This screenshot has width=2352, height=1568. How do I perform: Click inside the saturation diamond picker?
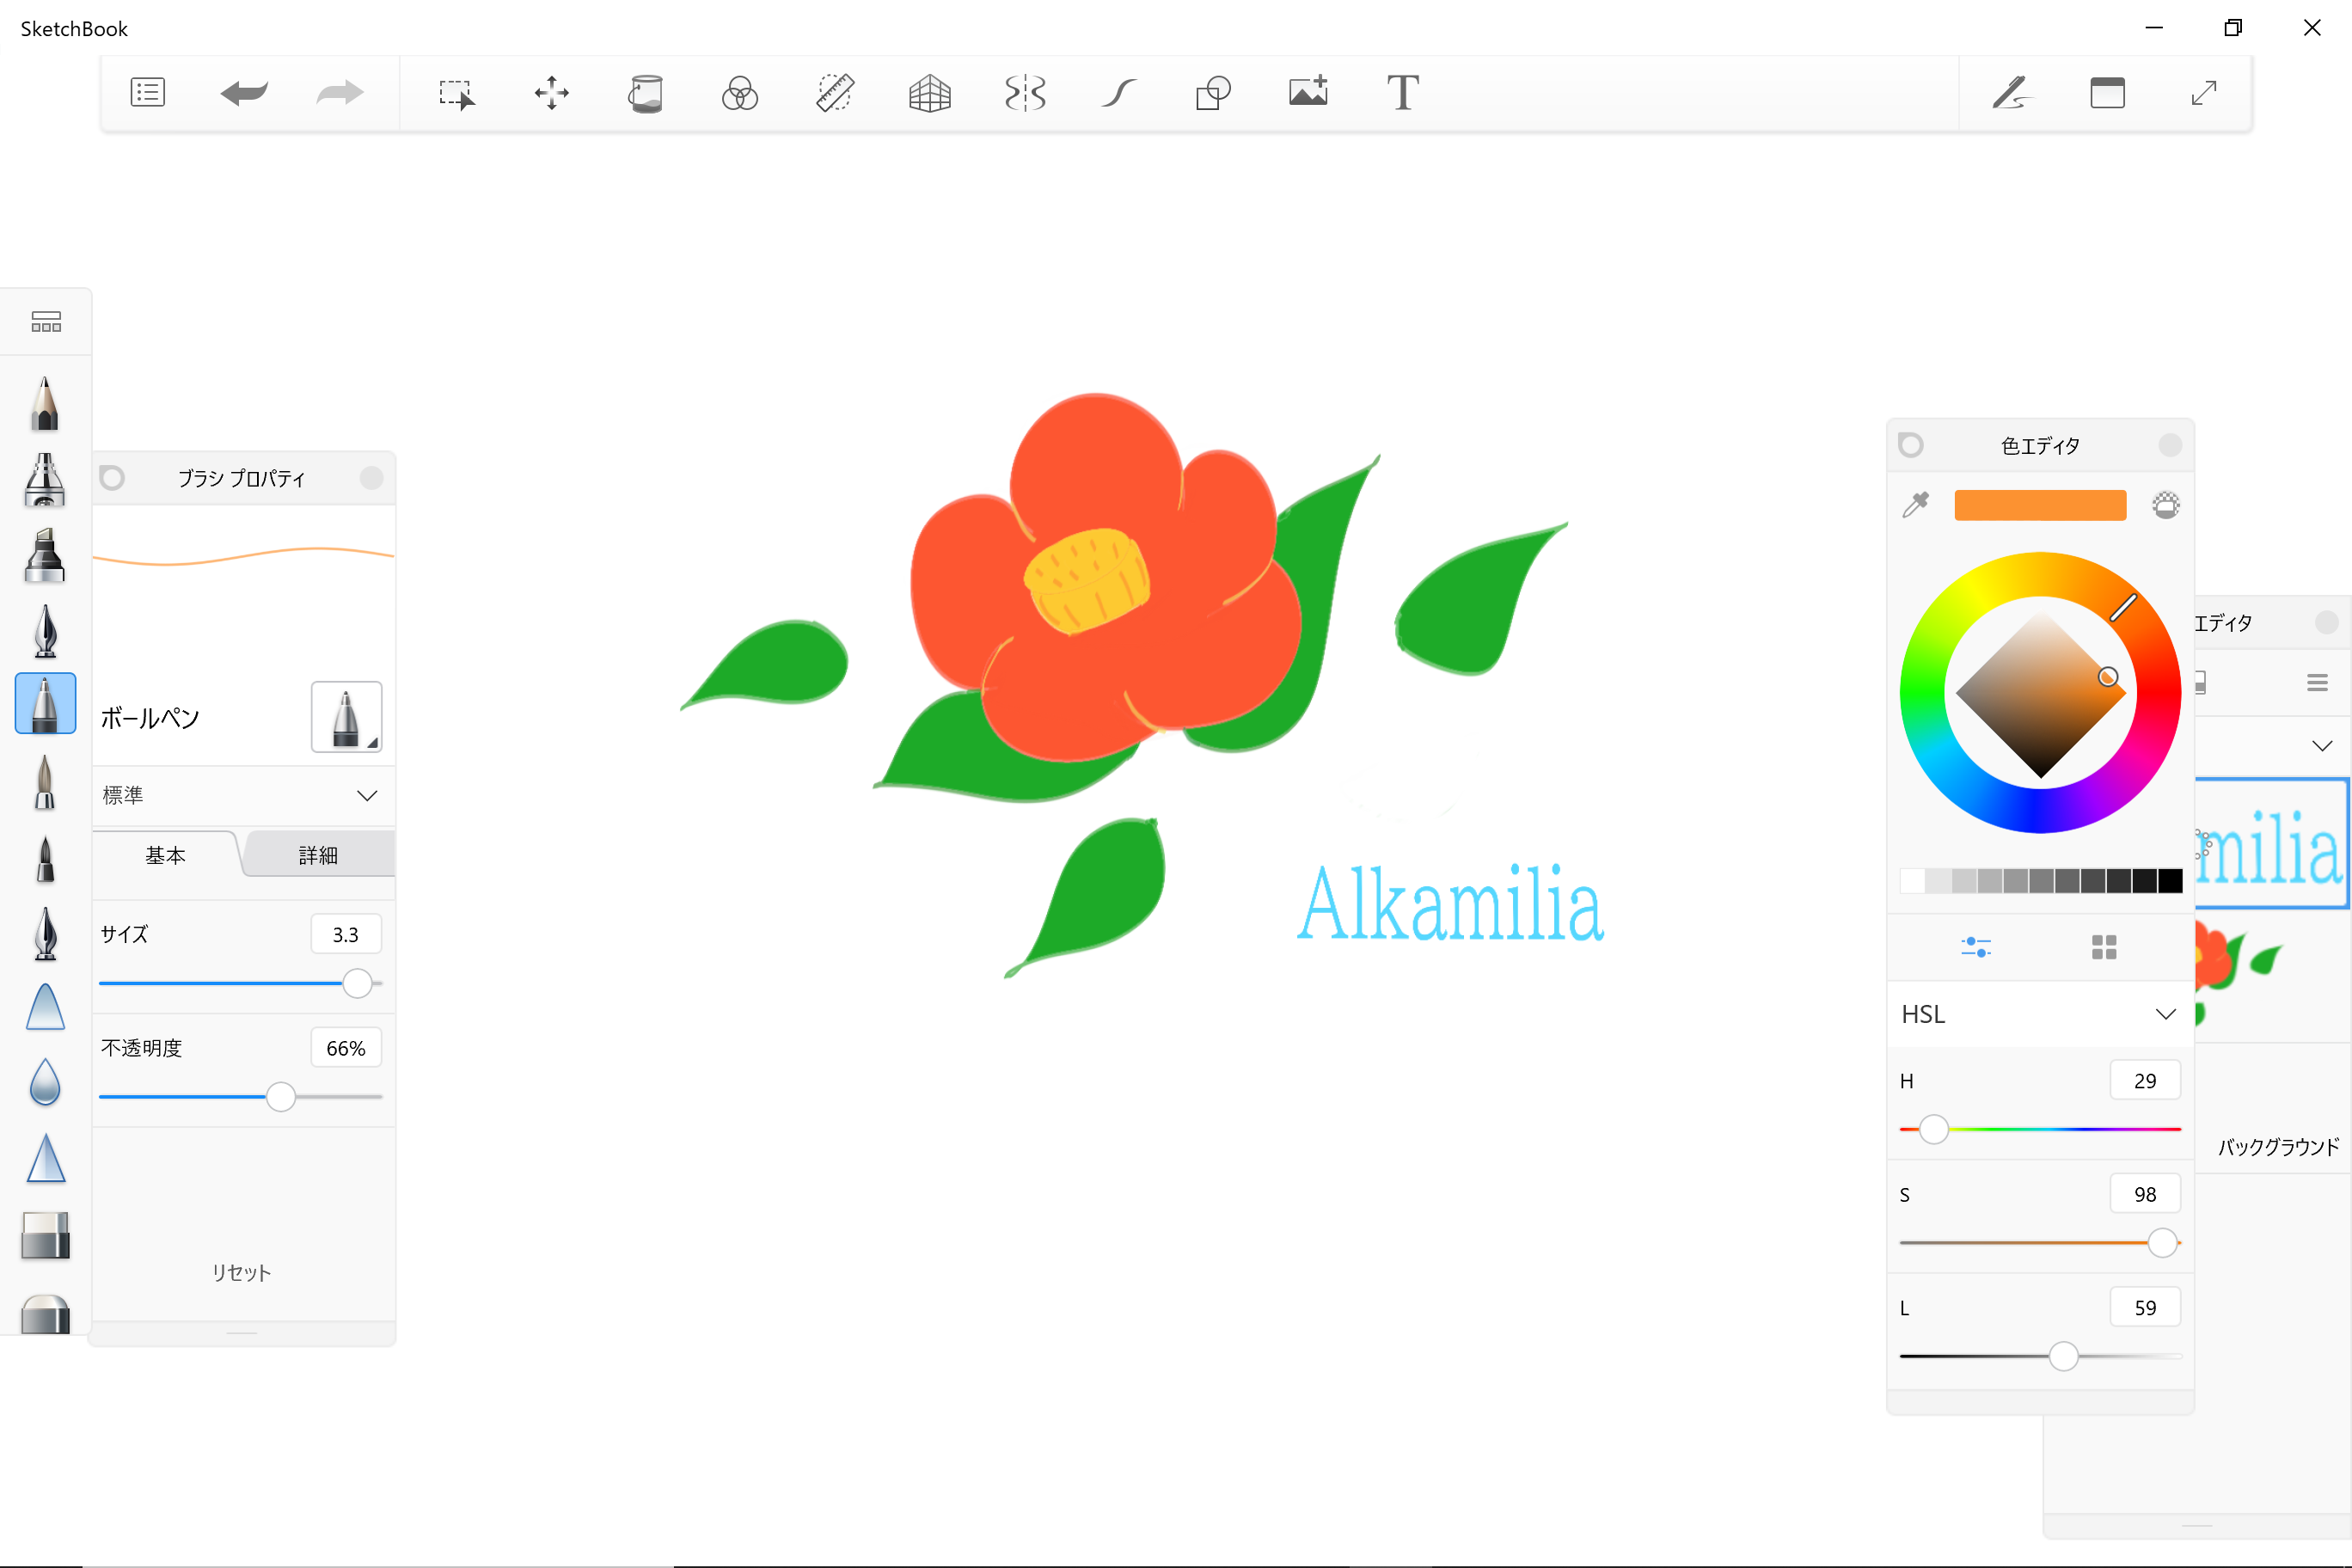[2040, 692]
